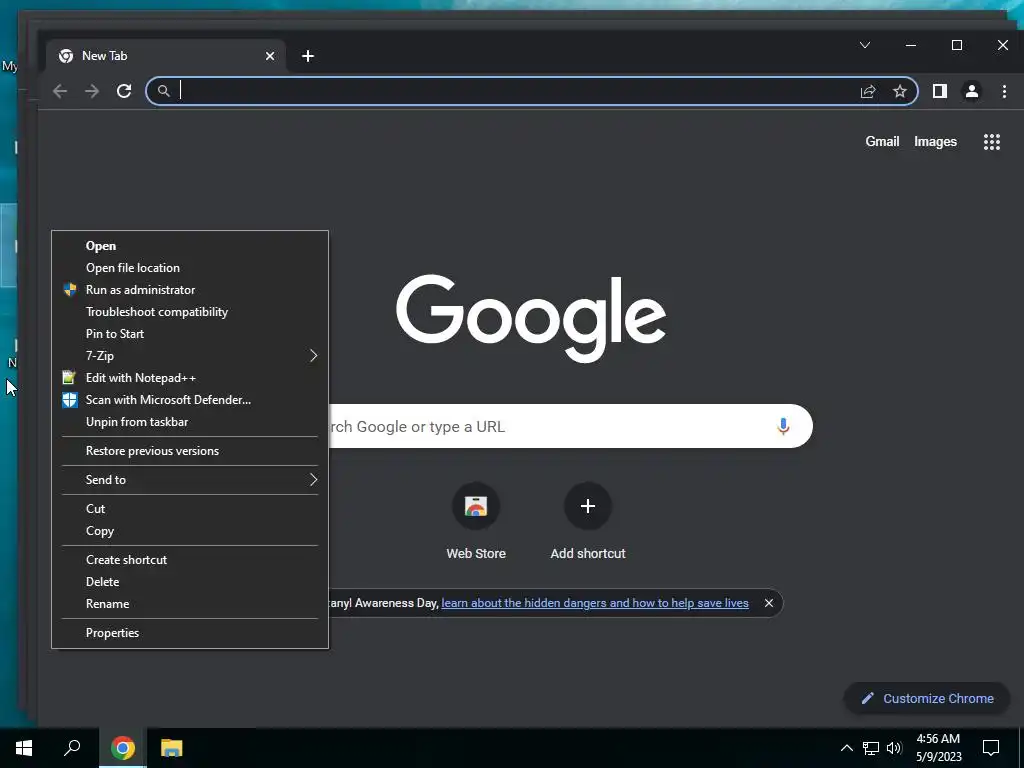Close the New Tab tab
This screenshot has height=768, width=1024.
pyautogui.click(x=270, y=56)
